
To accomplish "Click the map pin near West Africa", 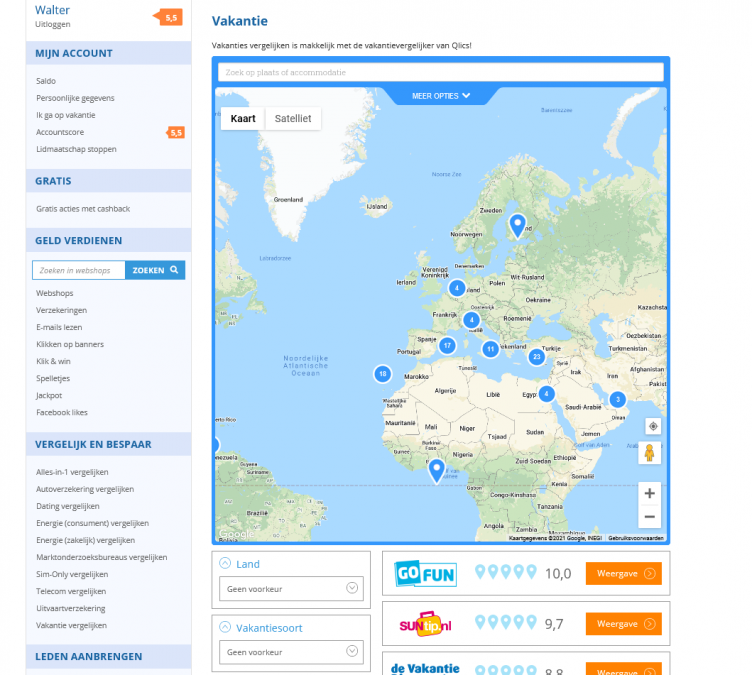I will (436, 469).
